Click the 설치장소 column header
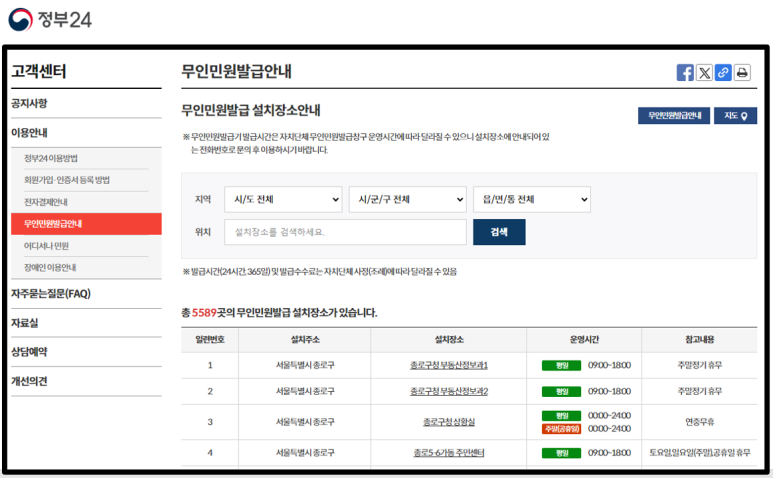Viewport: 773px width, 478px height. tap(449, 340)
